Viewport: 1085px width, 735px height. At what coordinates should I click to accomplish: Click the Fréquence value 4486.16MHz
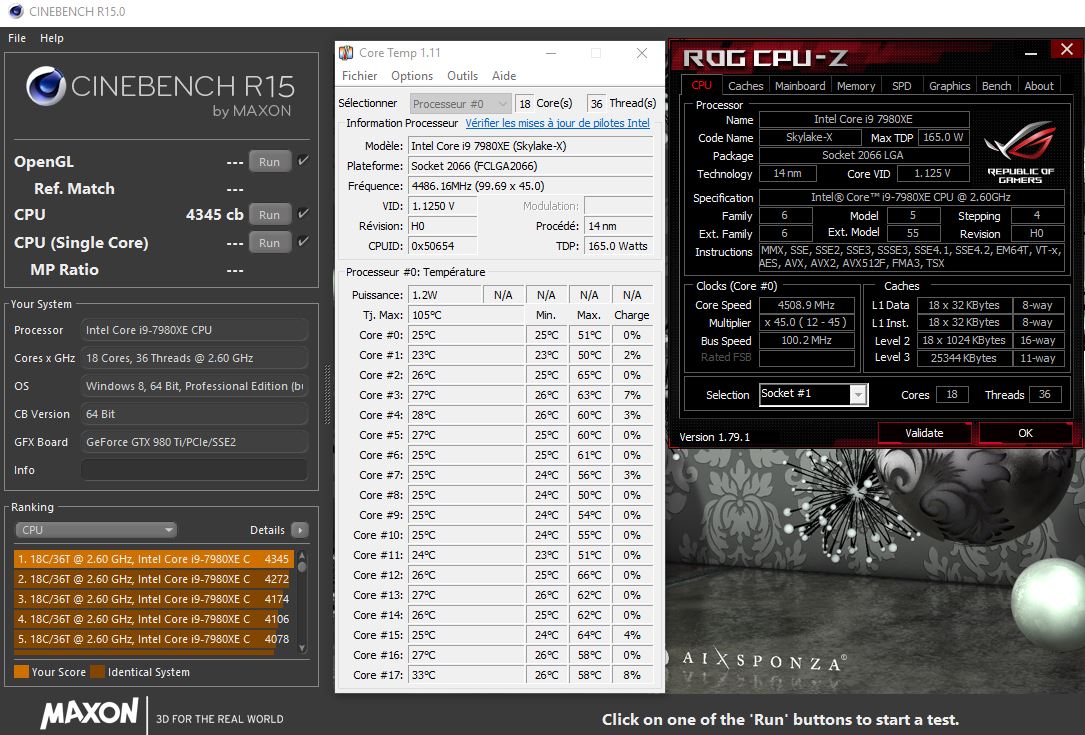[530, 186]
